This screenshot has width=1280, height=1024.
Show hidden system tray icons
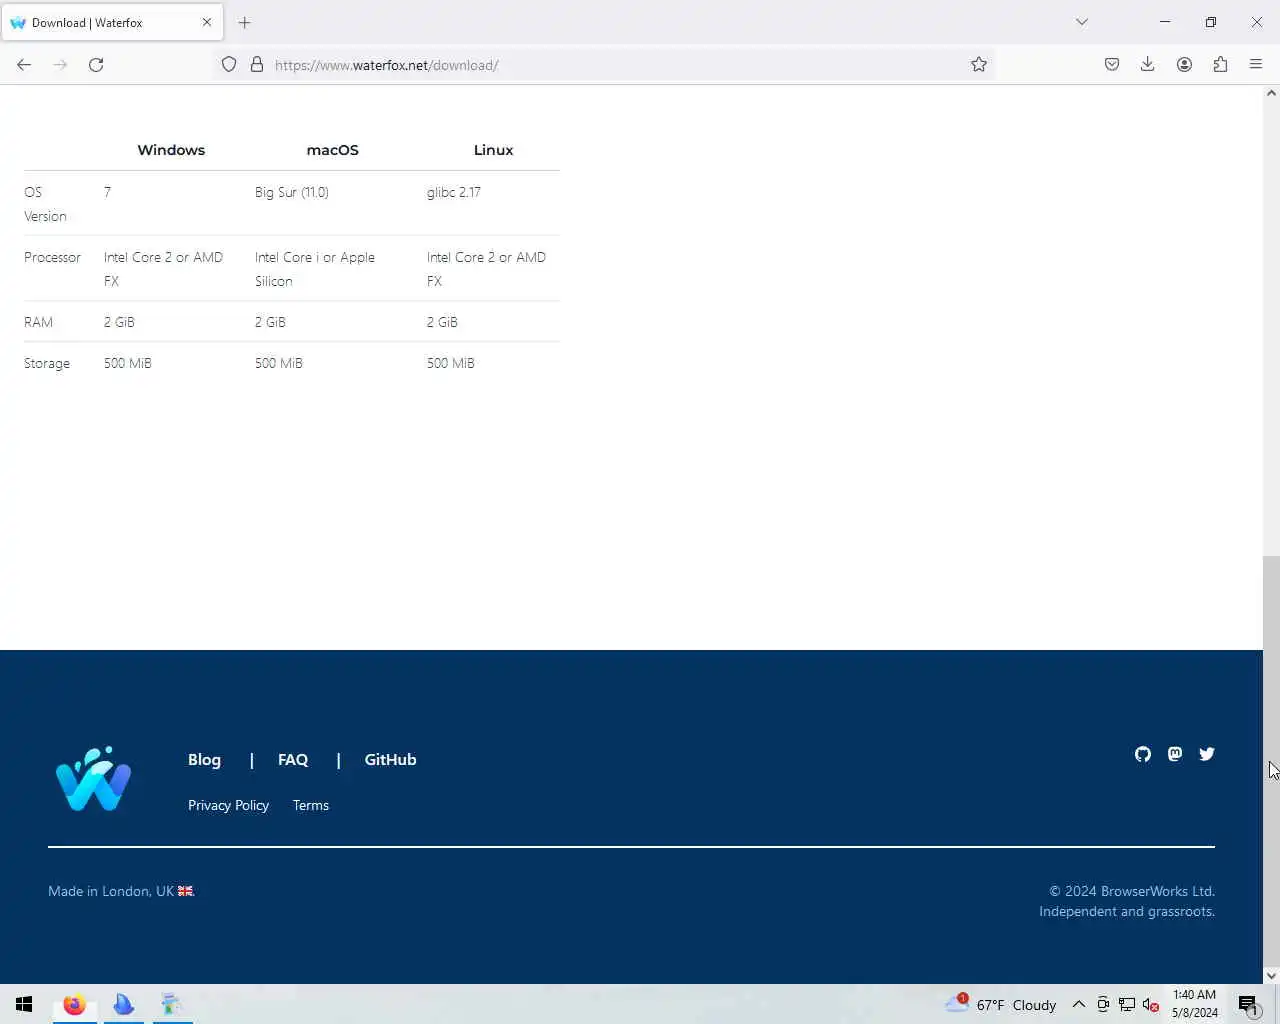pyautogui.click(x=1079, y=1005)
